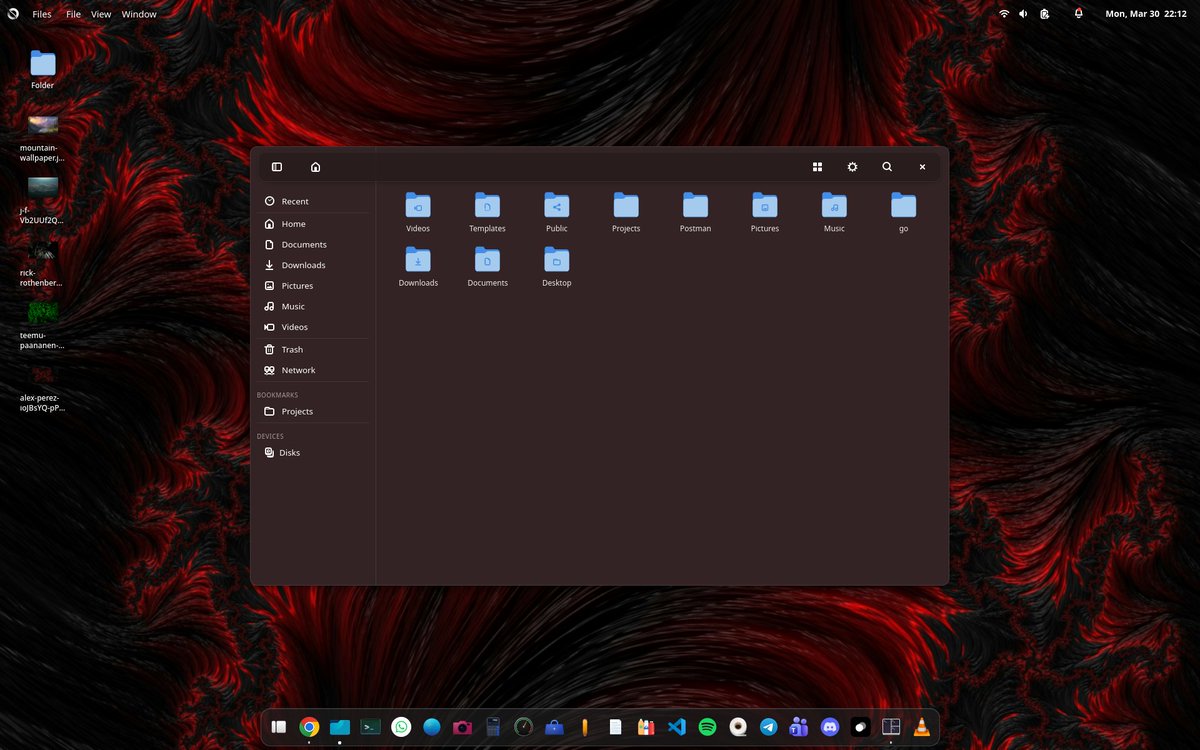Image resolution: width=1200 pixels, height=750 pixels.
Task: Start VLC media player from the dock
Action: click(921, 727)
